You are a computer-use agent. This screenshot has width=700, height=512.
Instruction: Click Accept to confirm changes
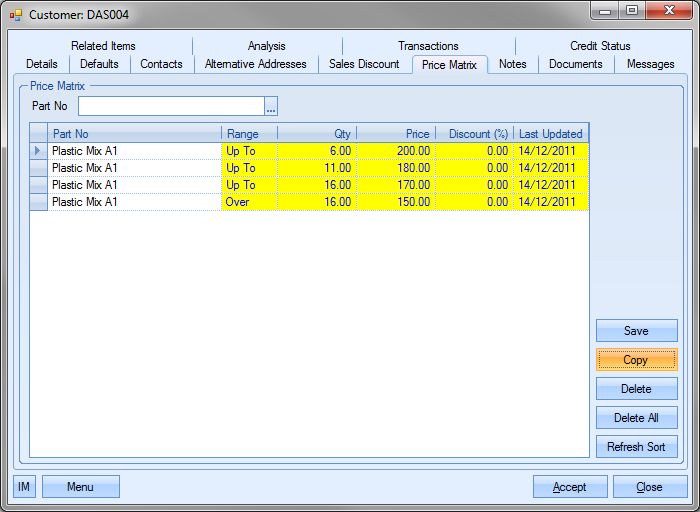[570, 487]
